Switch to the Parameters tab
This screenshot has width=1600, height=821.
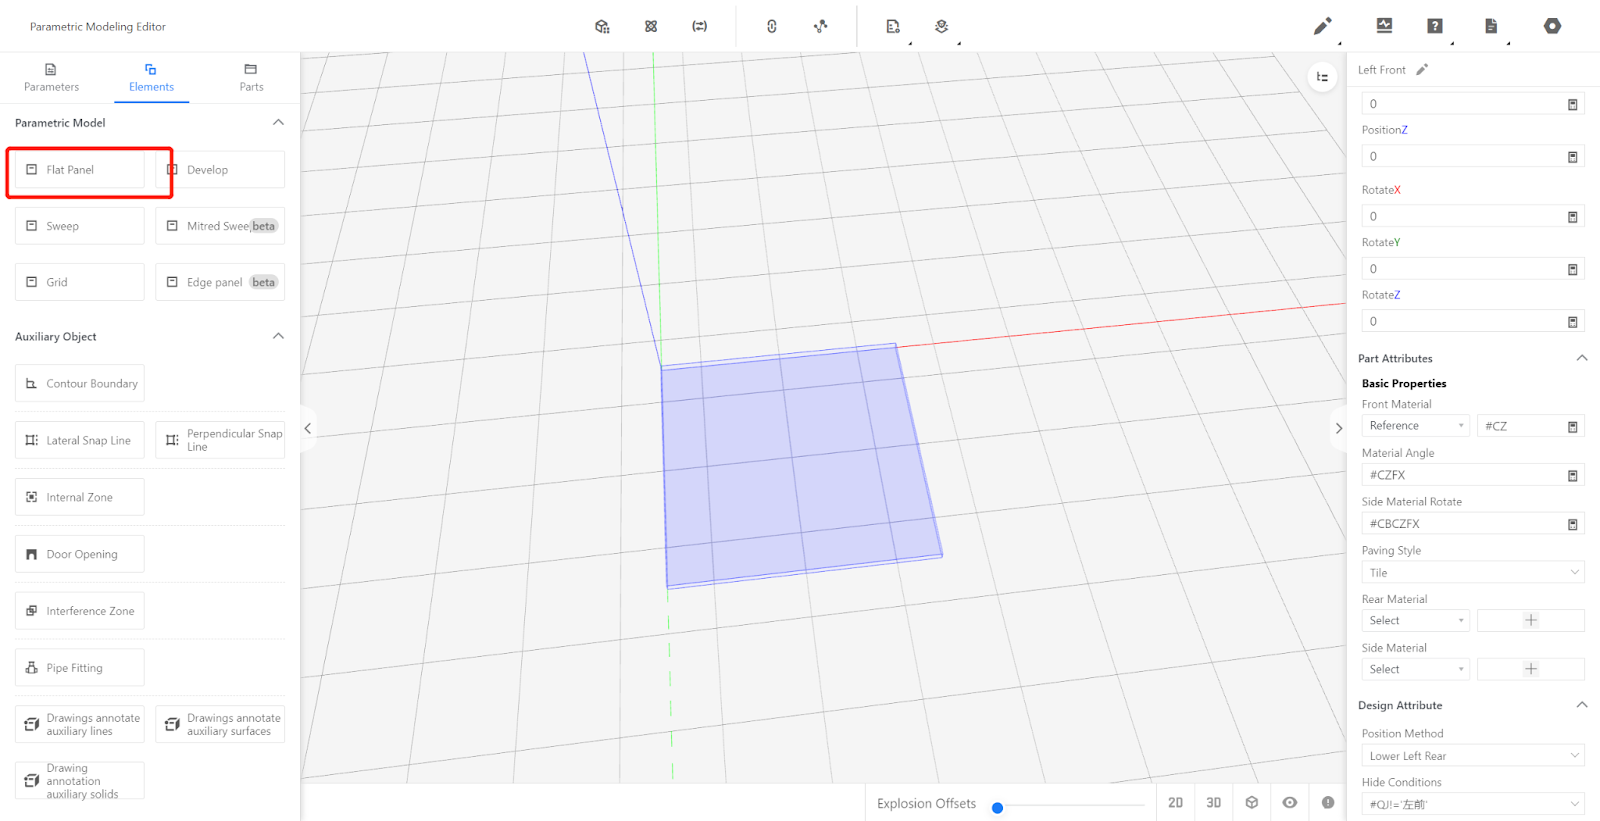pyautogui.click(x=51, y=78)
